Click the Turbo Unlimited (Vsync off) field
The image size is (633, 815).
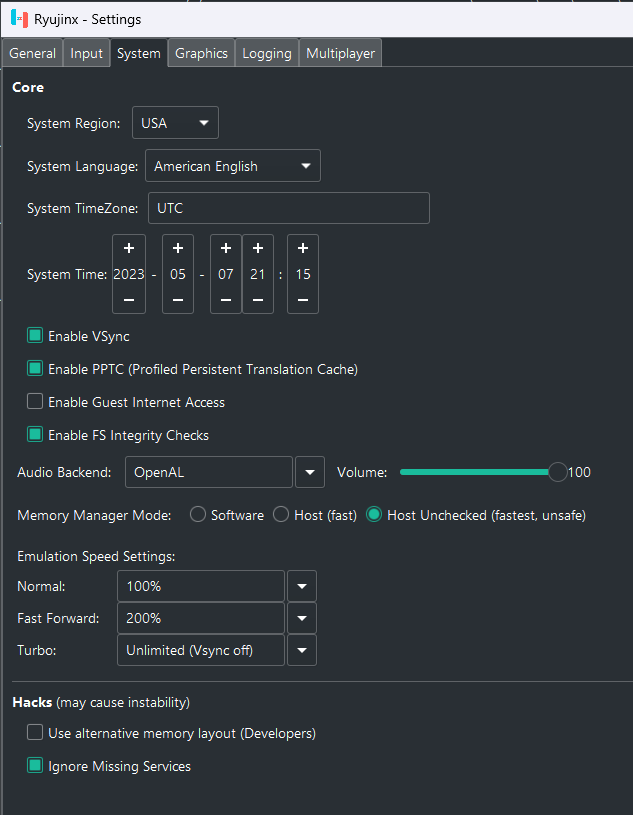(201, 650)
